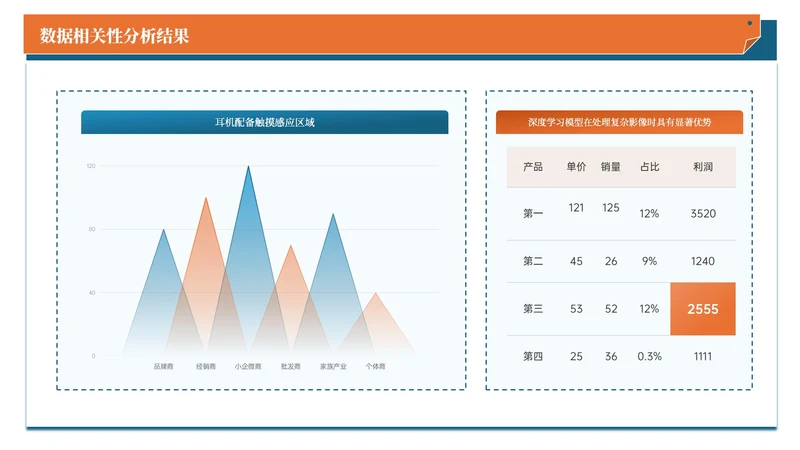Click the pin dot on the orange banner
The image size is (800, 450).
[750, 22]
